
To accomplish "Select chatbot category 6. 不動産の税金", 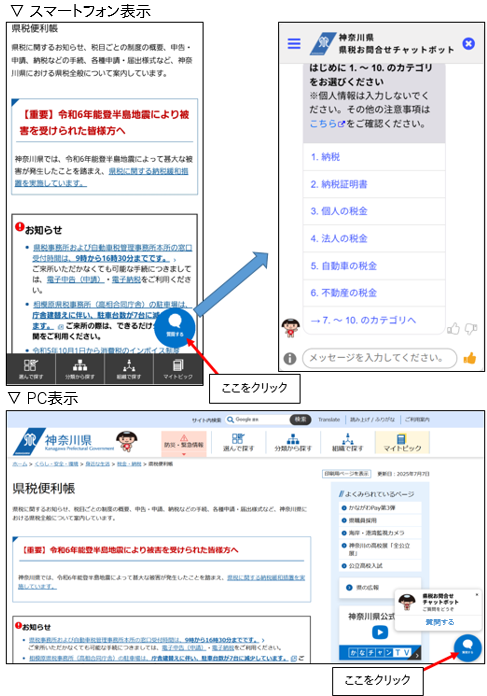I will pyautogui.click(x=374, y=293).
